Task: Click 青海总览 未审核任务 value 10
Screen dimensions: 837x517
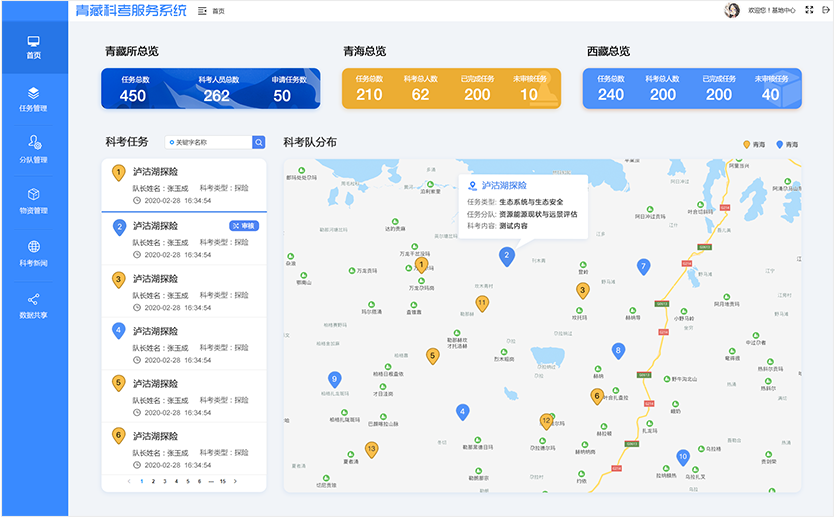Action: [x=529, y=95]
